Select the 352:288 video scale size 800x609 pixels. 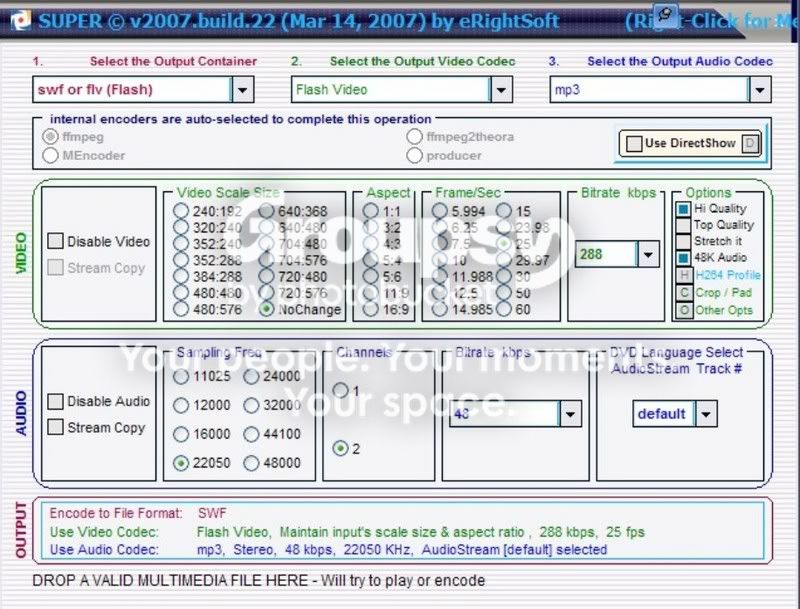pos(181,260)
